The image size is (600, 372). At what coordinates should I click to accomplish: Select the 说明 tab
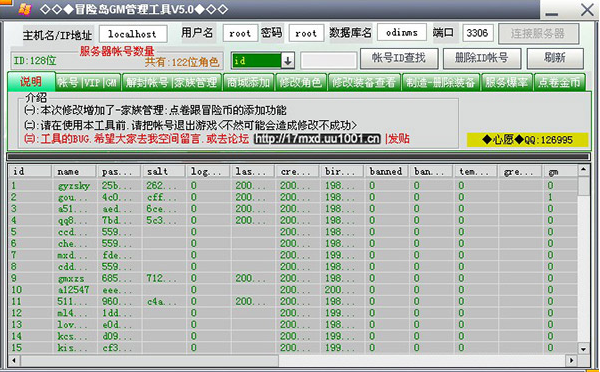pyautogui.click(x=31, y=82)
